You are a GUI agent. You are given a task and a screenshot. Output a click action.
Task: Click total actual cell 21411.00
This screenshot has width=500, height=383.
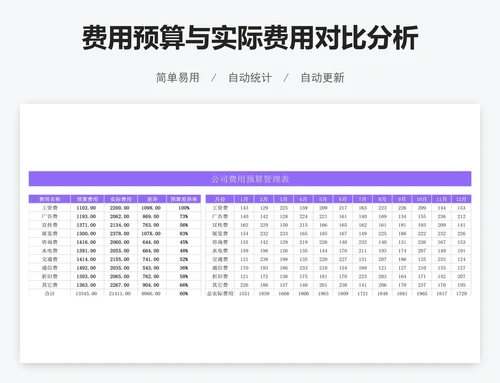pyautogui.click(x=120, y=294)
